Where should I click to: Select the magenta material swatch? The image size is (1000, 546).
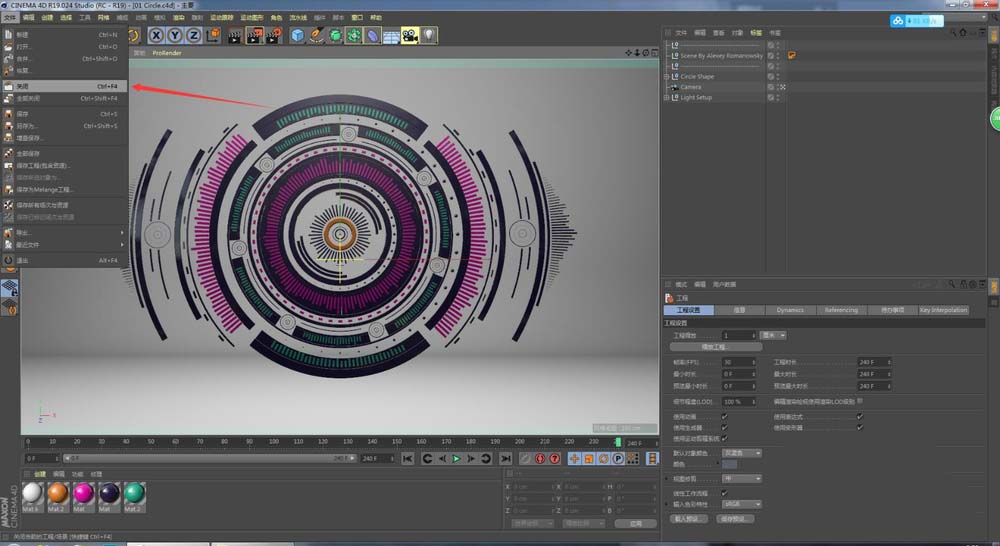point(83,492)
